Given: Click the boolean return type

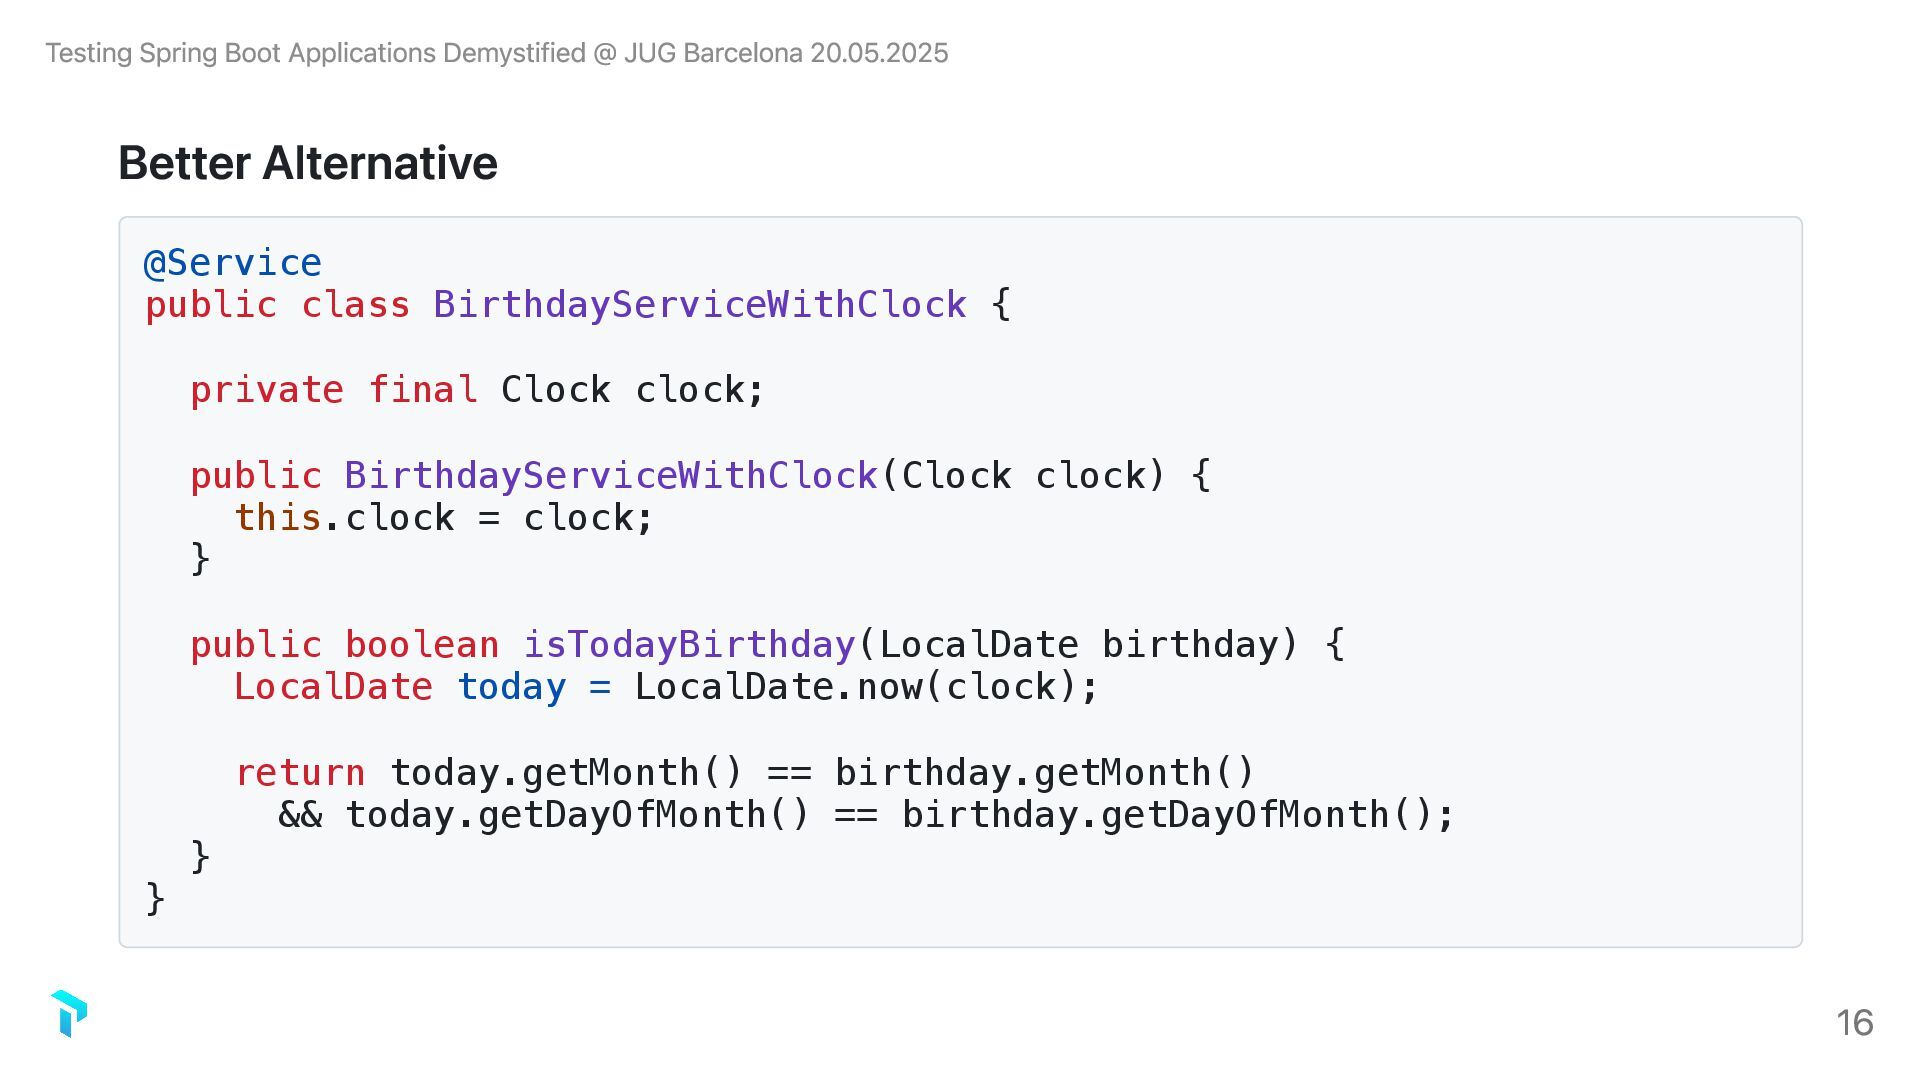Looking at the screenshot, I should pyautogui.click(x=421, y=645).
